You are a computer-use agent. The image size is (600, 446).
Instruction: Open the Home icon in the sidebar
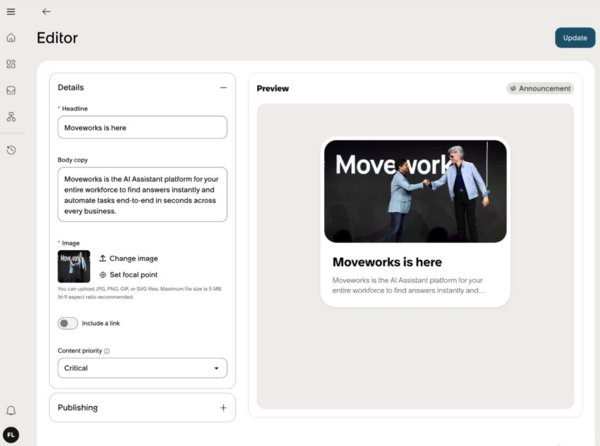pos(11,38)
